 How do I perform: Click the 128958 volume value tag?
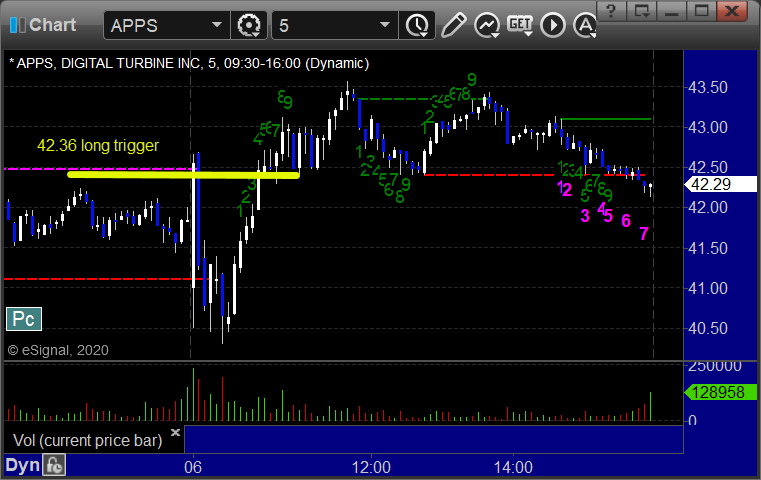[720, 392]
